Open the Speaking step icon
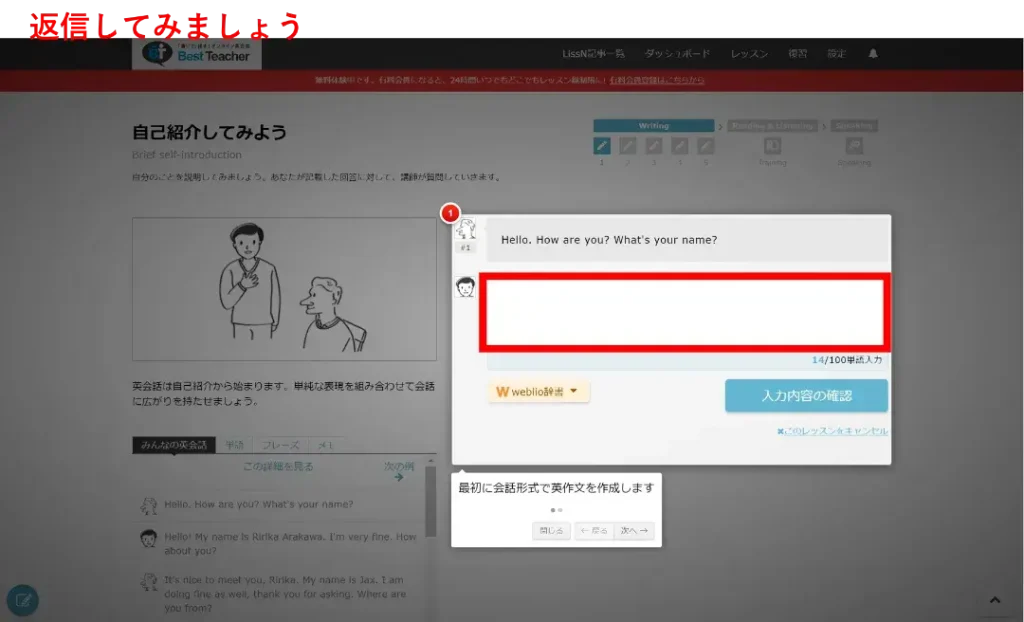The width and height of the screenshot is (1024, 622). 854,146
